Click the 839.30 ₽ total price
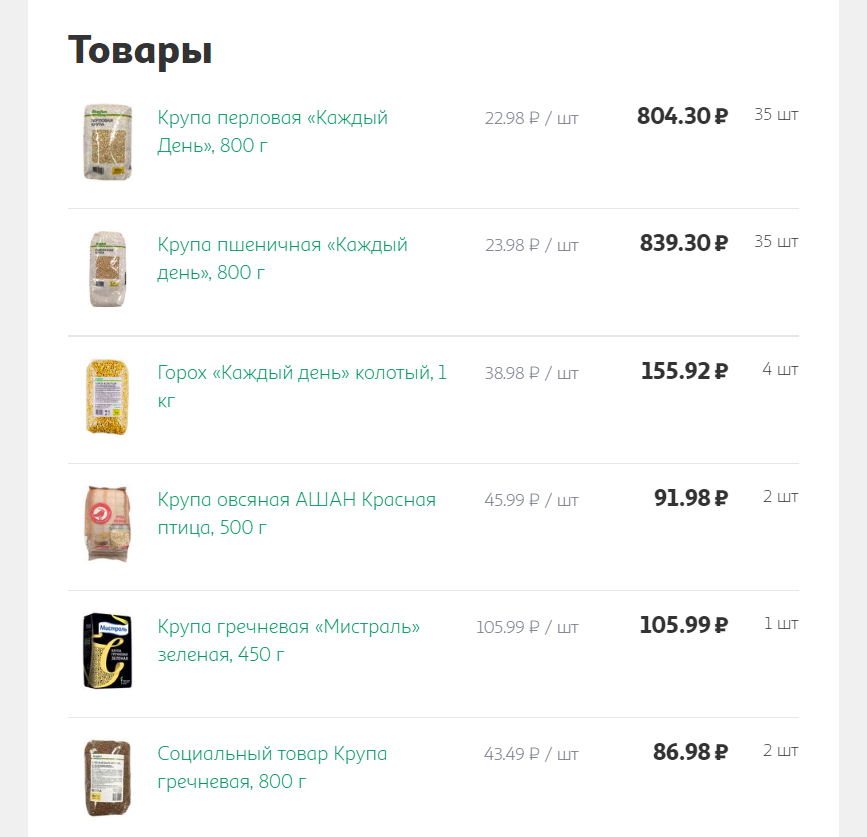The height and width of the screenshot is (837, 867). point(684,243)
